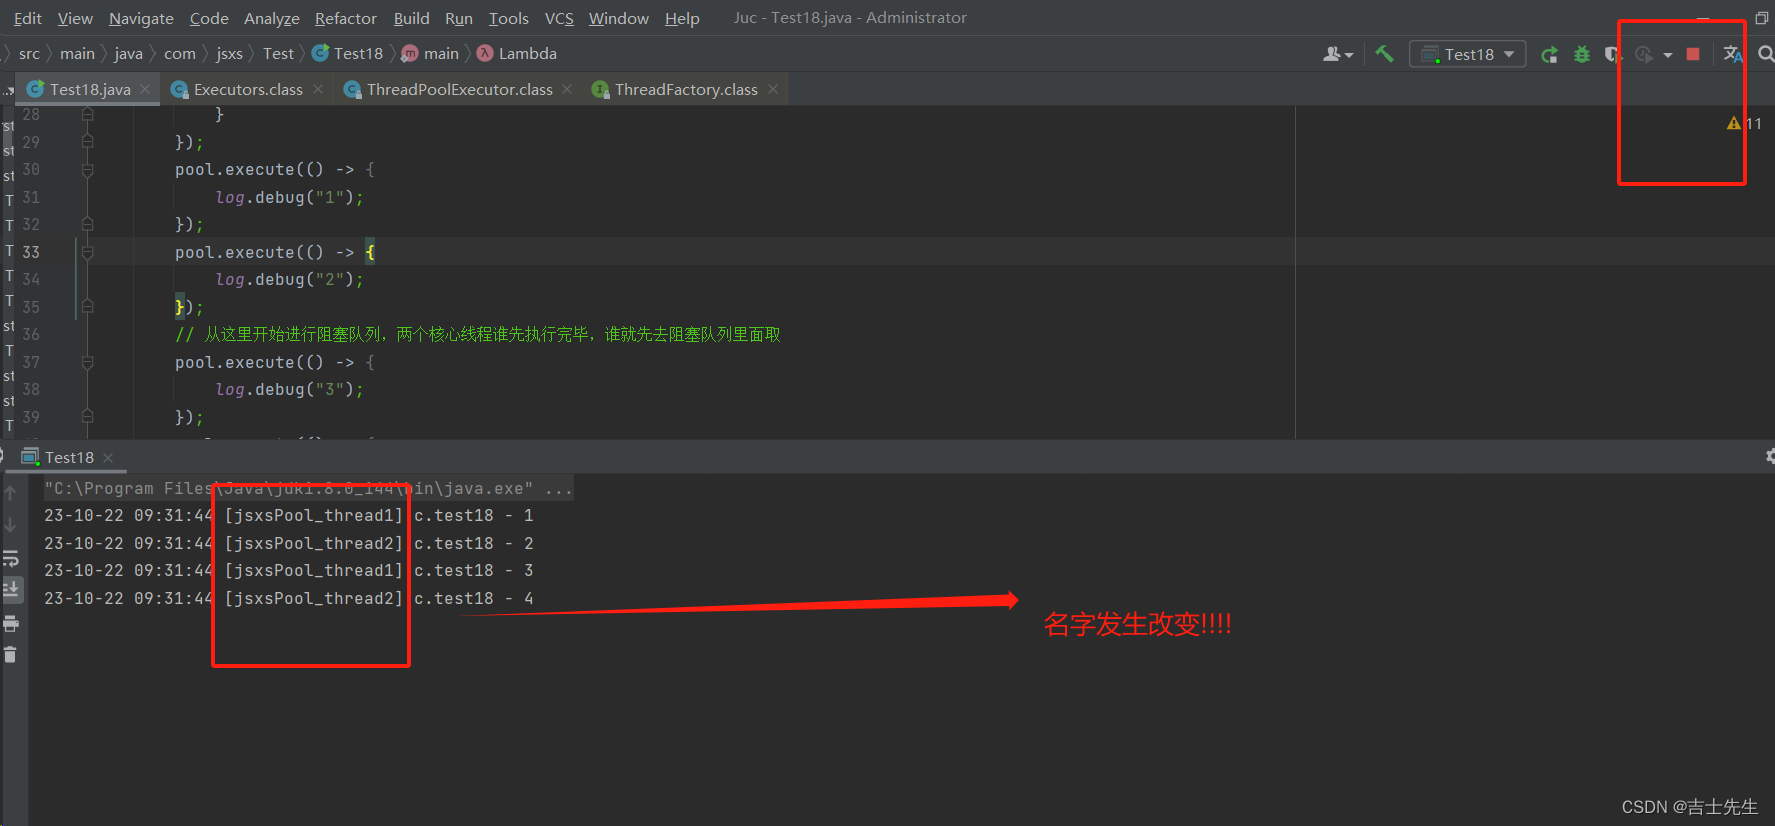This screenshot has width=1775, height=826.
Task: Open the Window menu
Action: (619, 18)
